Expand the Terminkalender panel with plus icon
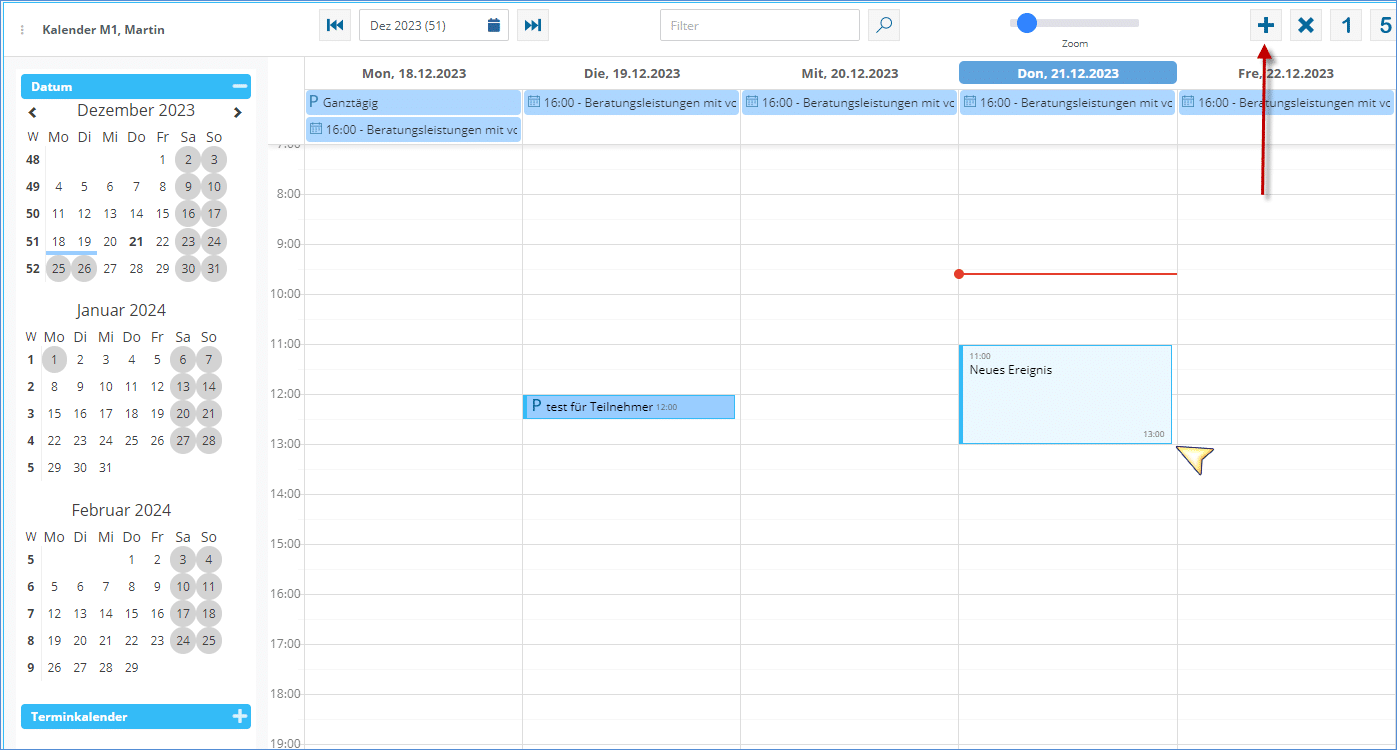The image size is (1397, 750). [239, 716]
